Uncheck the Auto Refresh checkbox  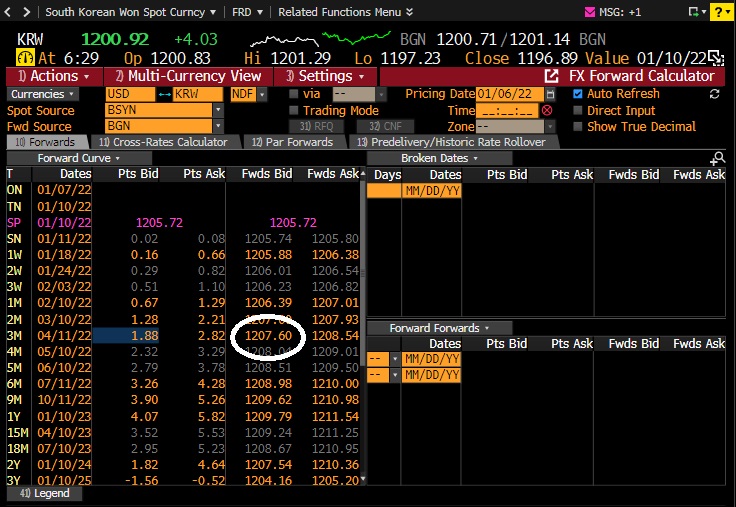578,94
